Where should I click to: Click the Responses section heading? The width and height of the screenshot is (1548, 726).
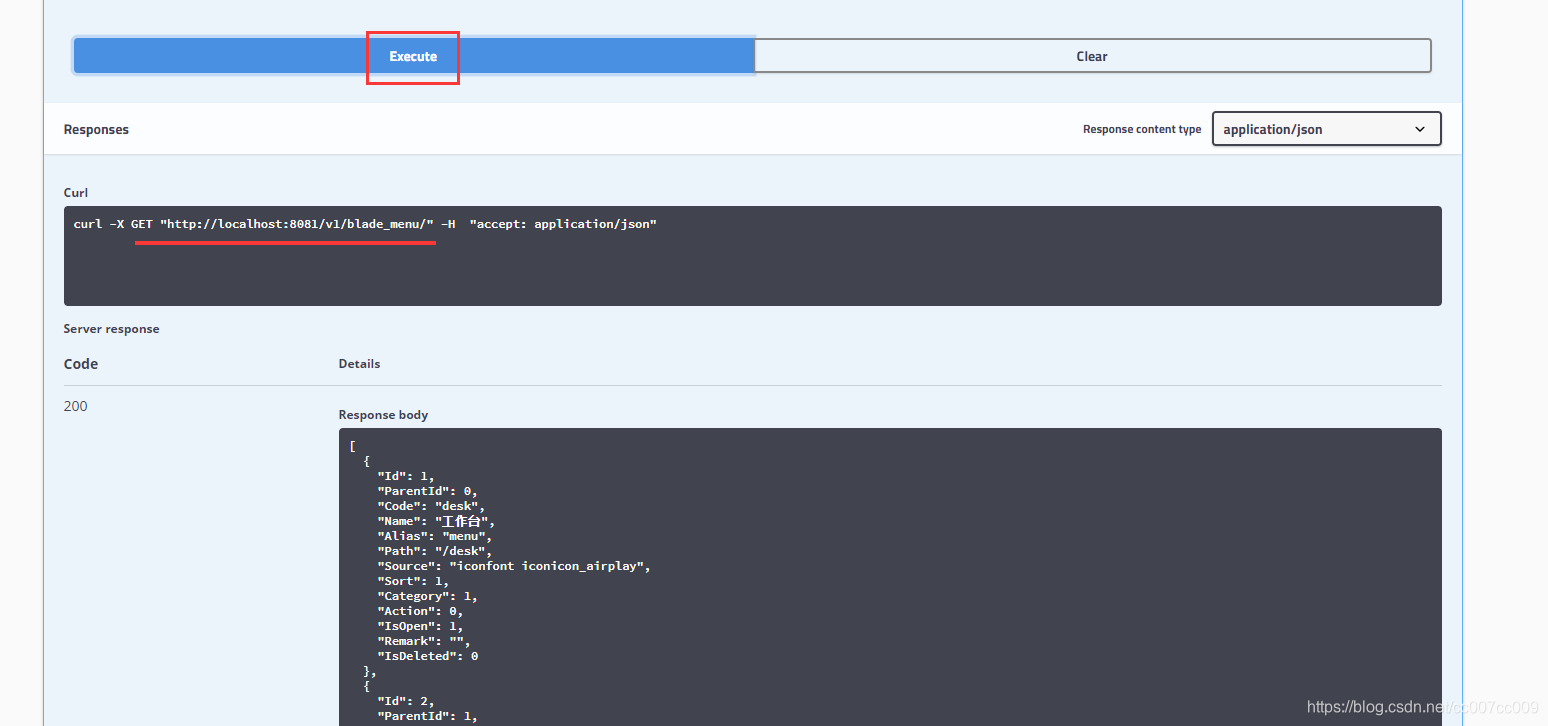point(96,130)
